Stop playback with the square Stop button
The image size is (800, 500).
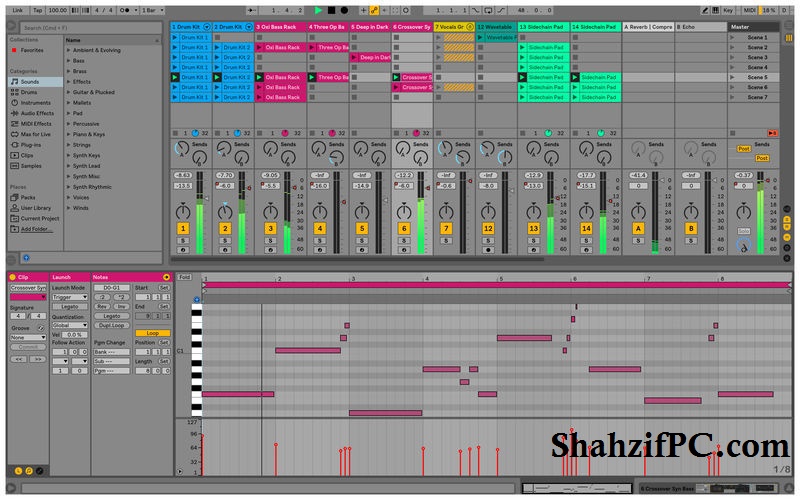pos(331,10)
